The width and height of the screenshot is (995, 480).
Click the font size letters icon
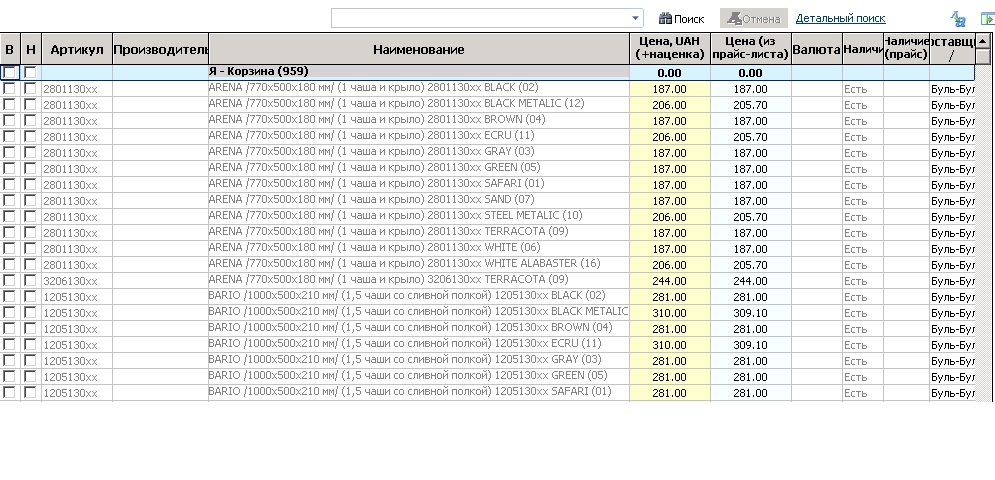coord(958,18)
